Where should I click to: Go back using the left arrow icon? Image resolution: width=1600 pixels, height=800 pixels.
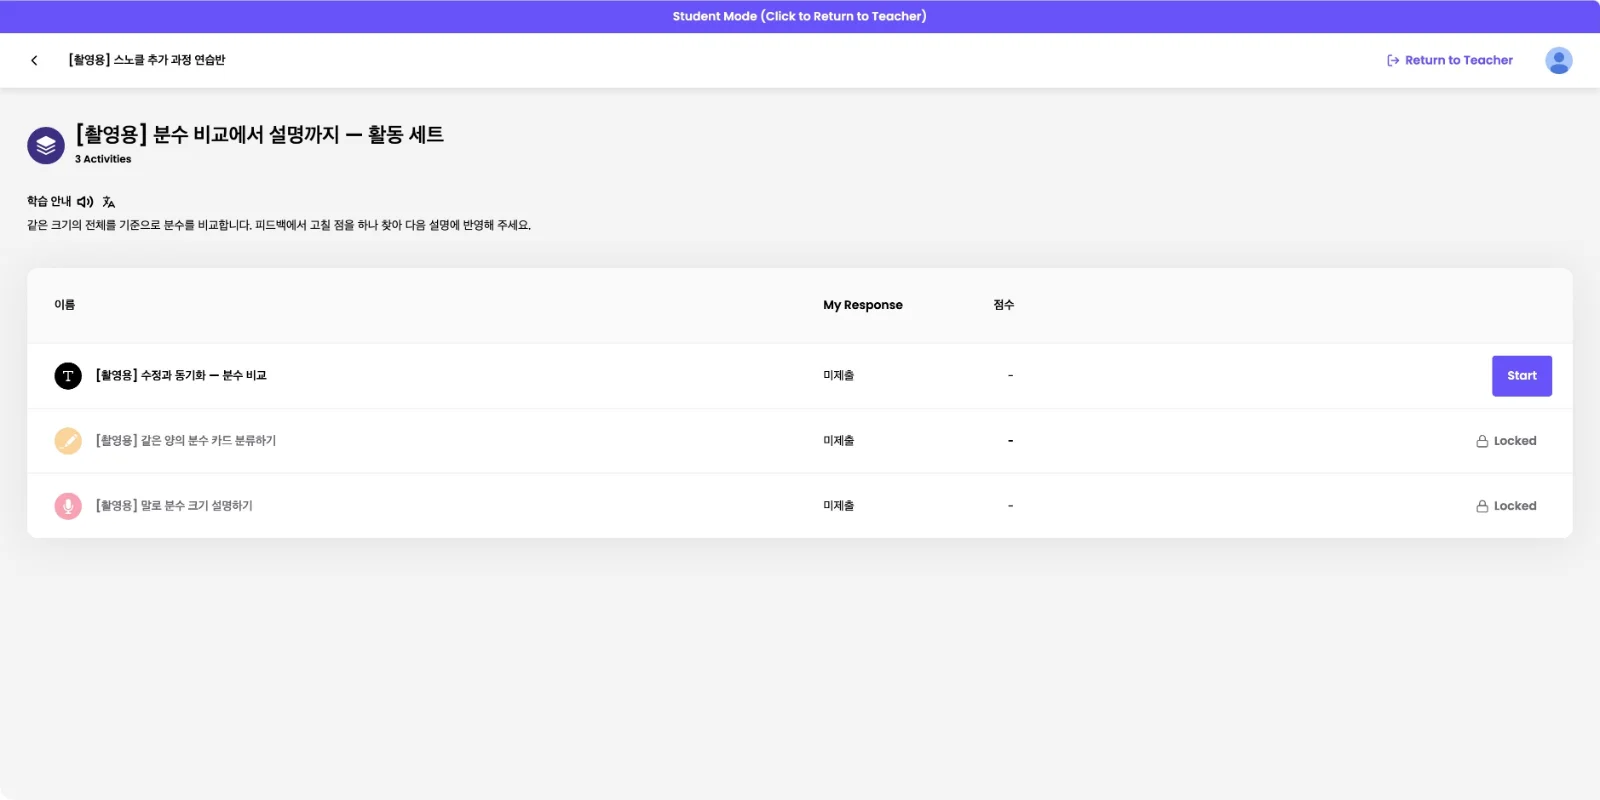pos(34,60)
